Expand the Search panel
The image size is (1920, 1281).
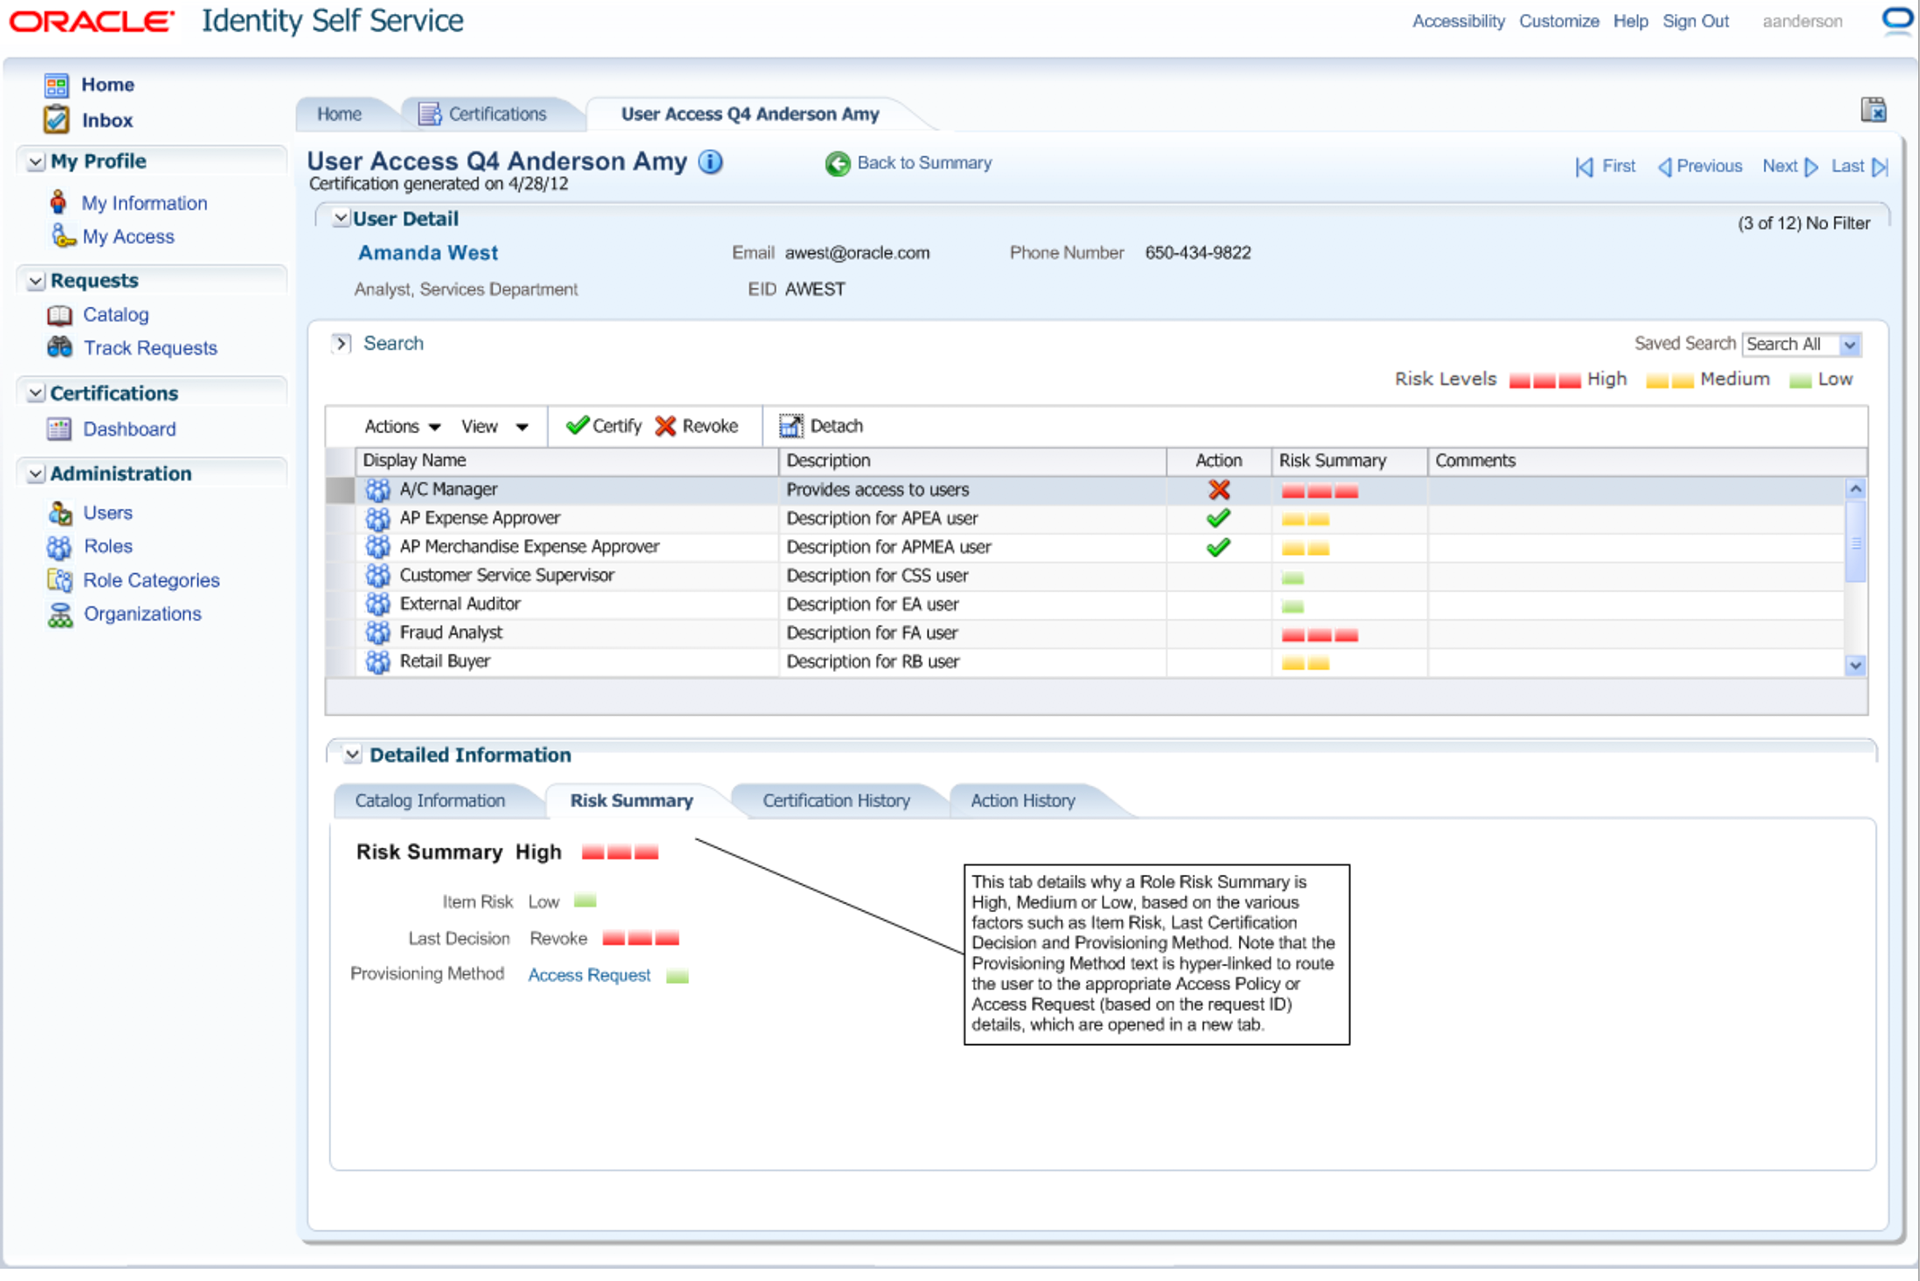pos(342,344)
